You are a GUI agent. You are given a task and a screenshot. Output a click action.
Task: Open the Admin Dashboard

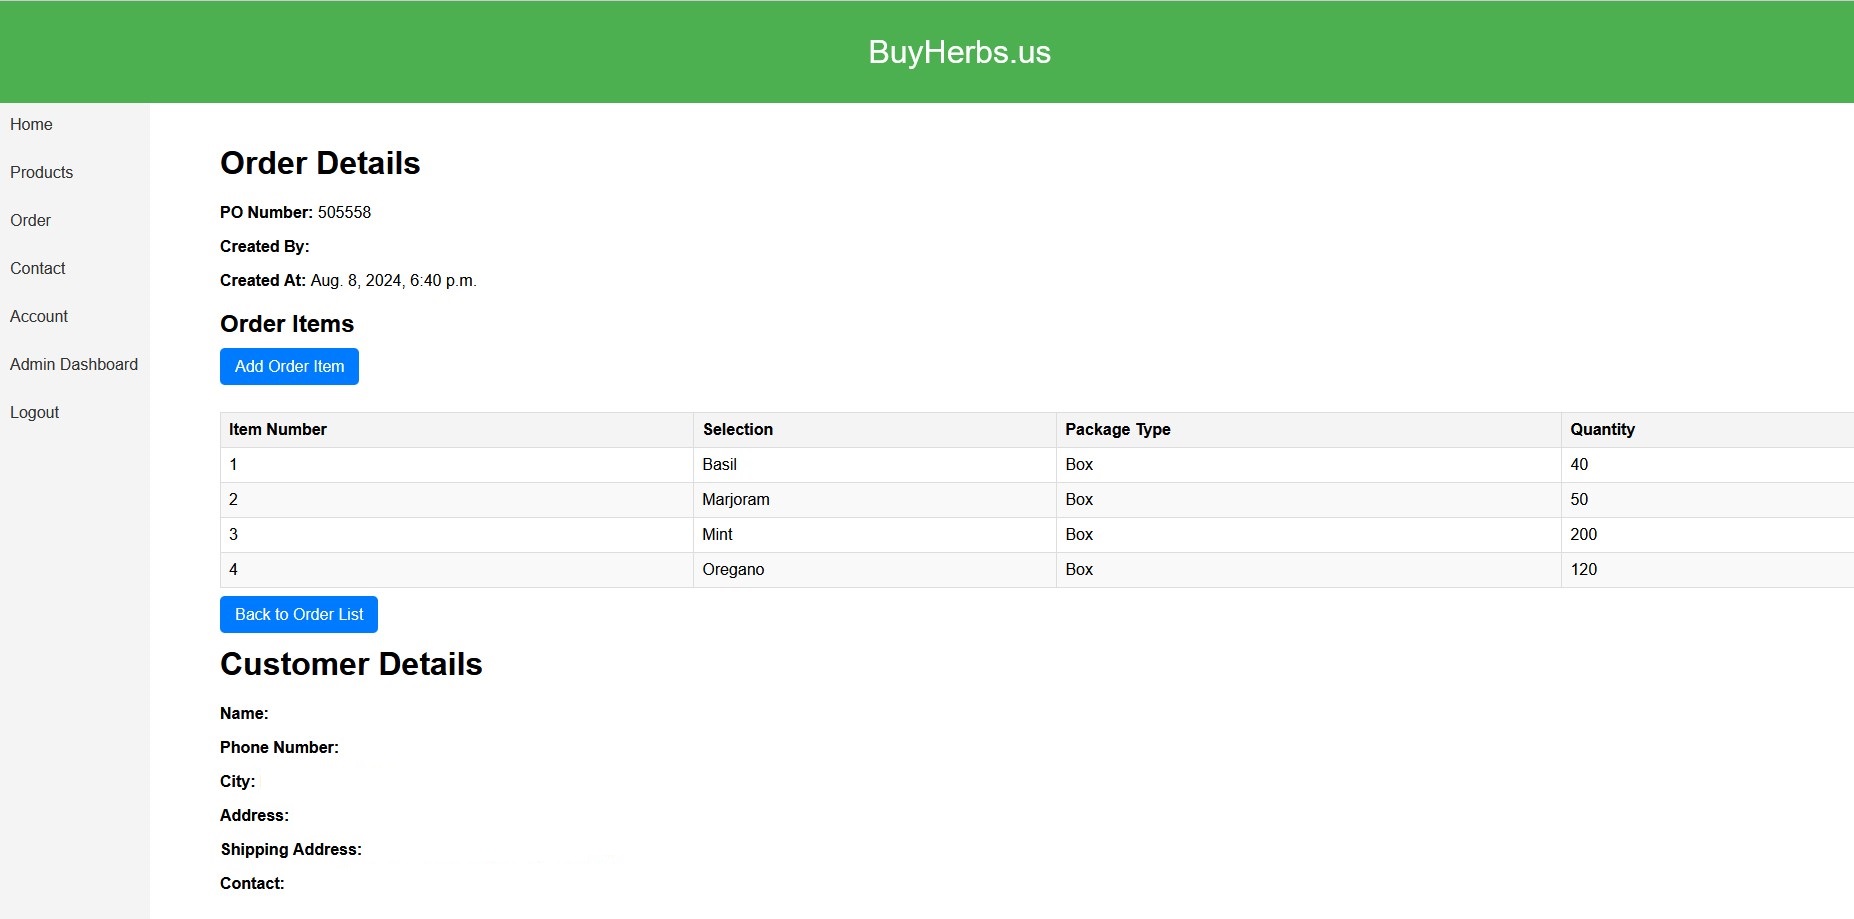pos(74,364)
